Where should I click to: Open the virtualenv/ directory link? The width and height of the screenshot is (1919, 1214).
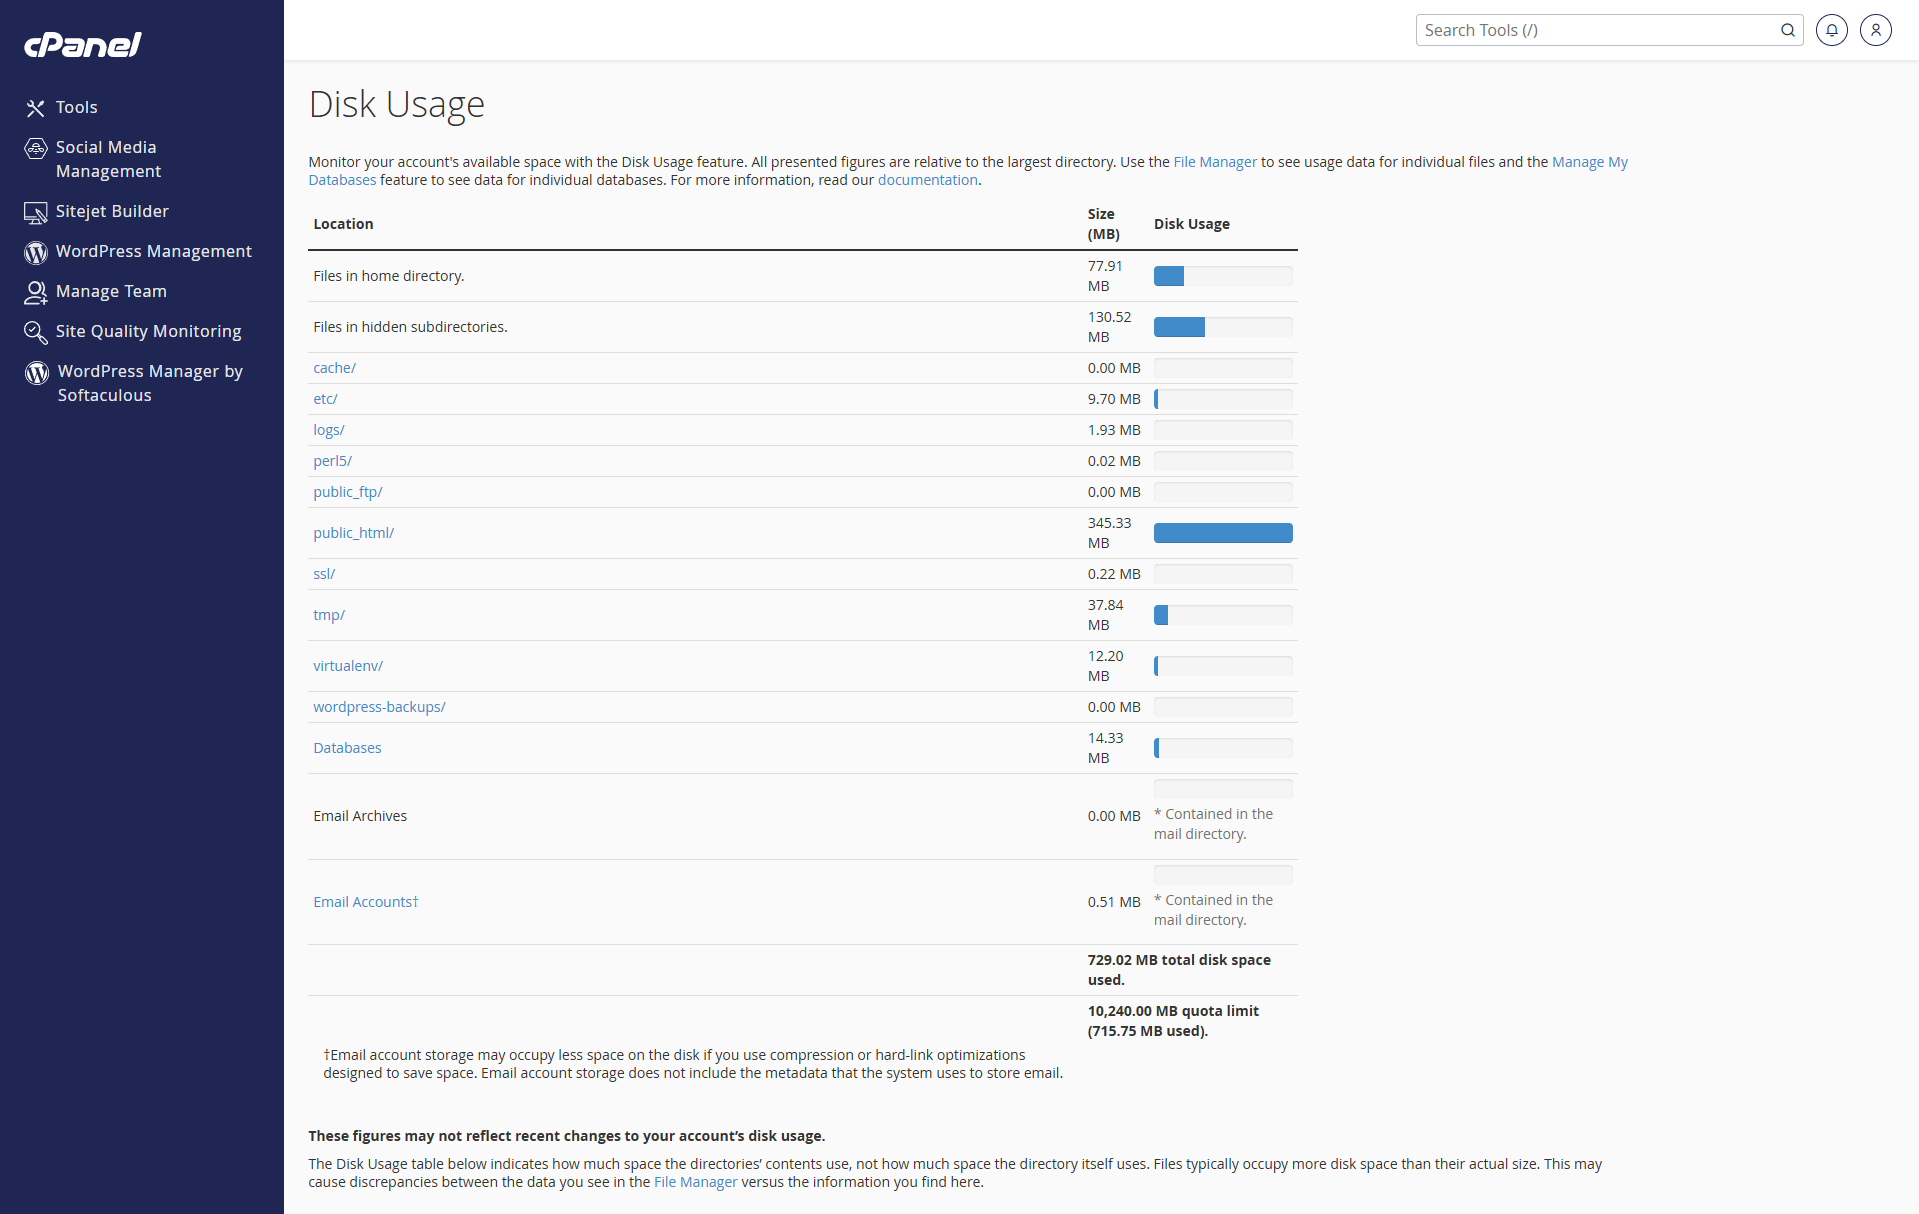[x=348, y=666]
